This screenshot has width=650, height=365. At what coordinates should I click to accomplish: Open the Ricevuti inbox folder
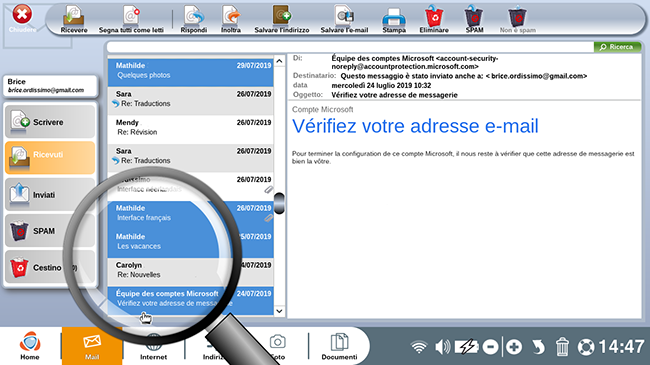click(x=50, y=158)
